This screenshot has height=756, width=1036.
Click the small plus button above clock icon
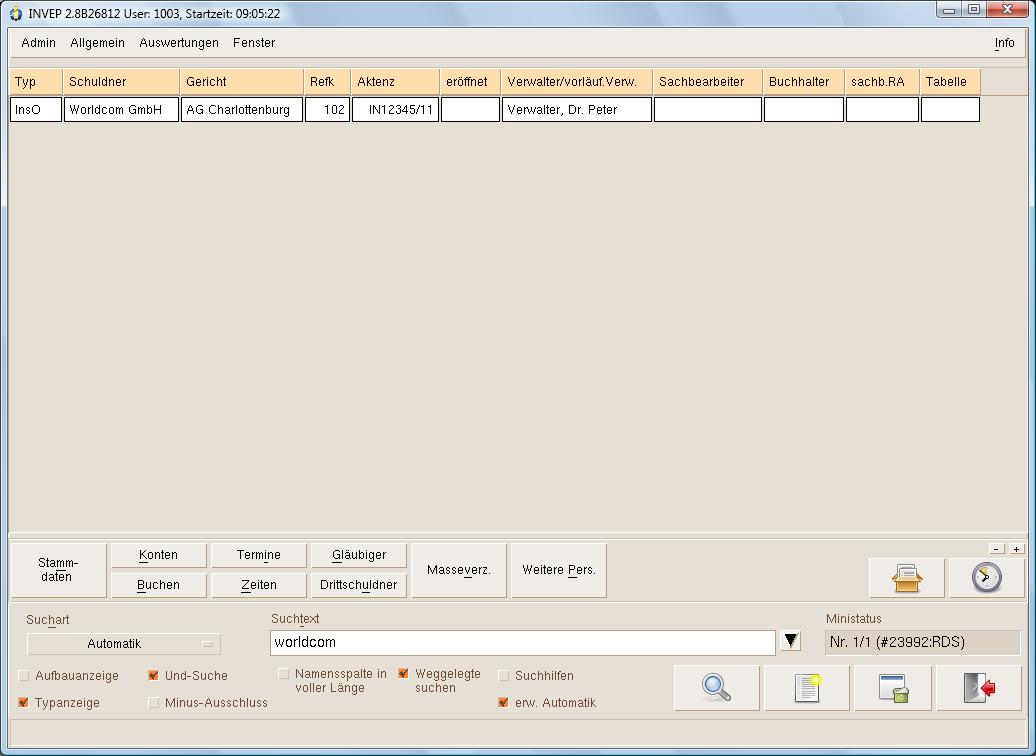(x=1016, y=549)
